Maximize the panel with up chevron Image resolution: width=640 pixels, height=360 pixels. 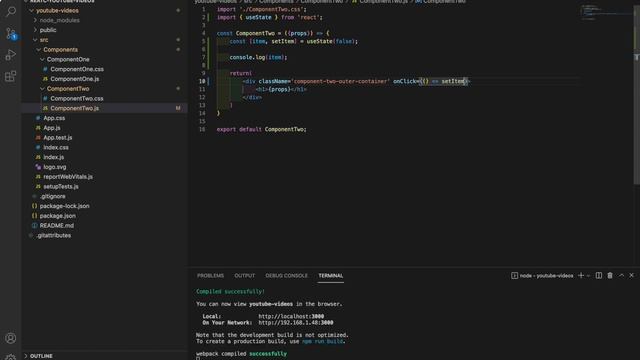pyautogui.click(x=621, y=276)
